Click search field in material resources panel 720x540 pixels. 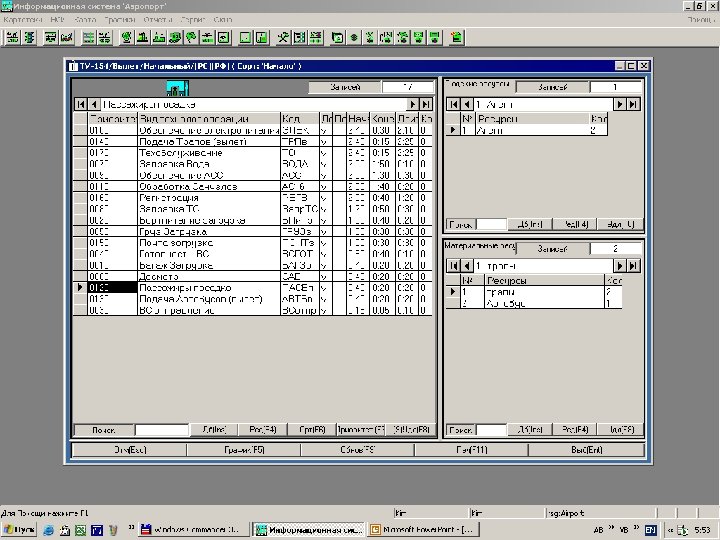point(491,430)
